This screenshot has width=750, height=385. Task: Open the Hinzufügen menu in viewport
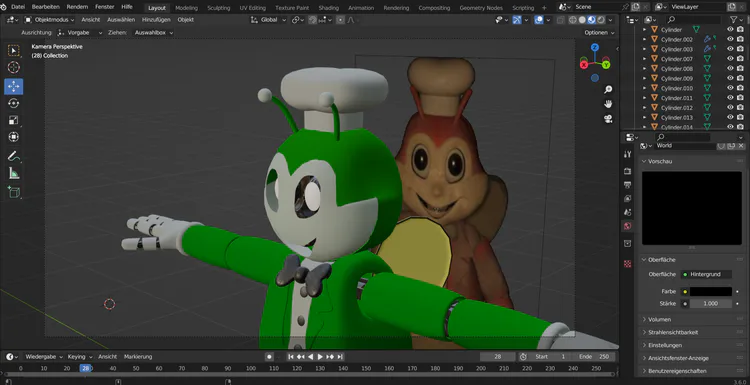(x=156, y=20)
